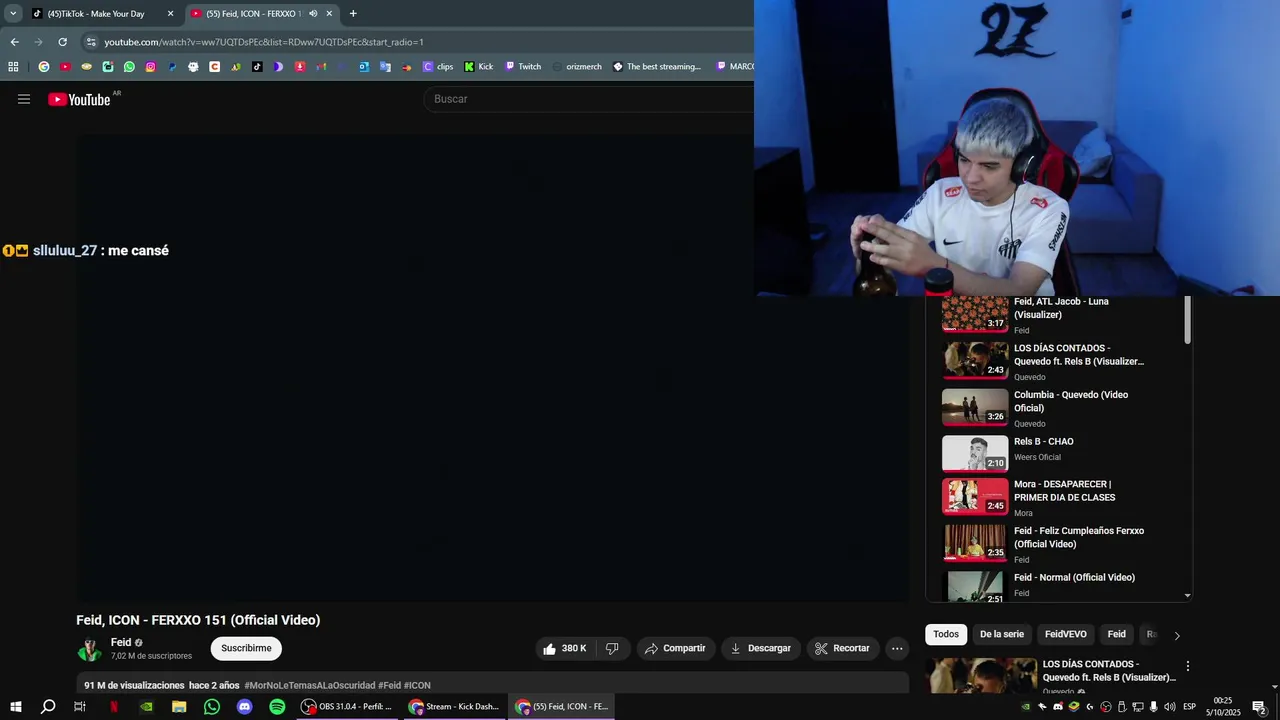
Task: Go back with the browser back arrow
Action: 14,42
